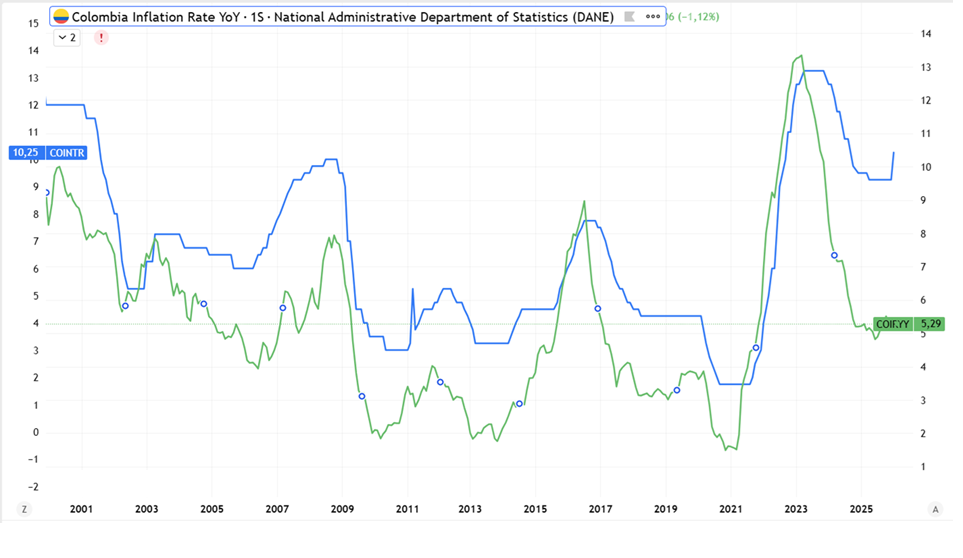Click the Z button at bottom left

pos(24,509)
